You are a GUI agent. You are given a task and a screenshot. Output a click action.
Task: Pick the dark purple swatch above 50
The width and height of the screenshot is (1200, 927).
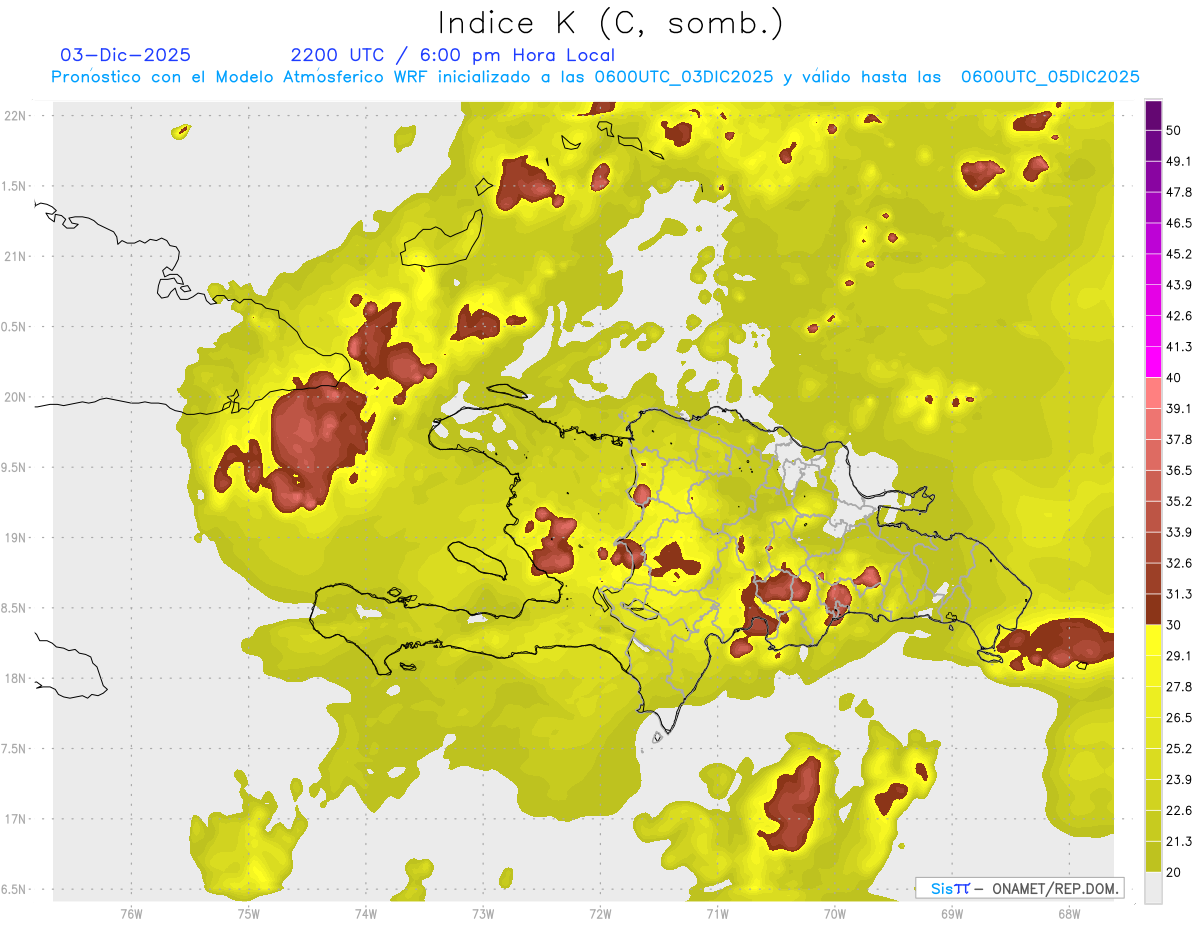tap(1153, 115)
